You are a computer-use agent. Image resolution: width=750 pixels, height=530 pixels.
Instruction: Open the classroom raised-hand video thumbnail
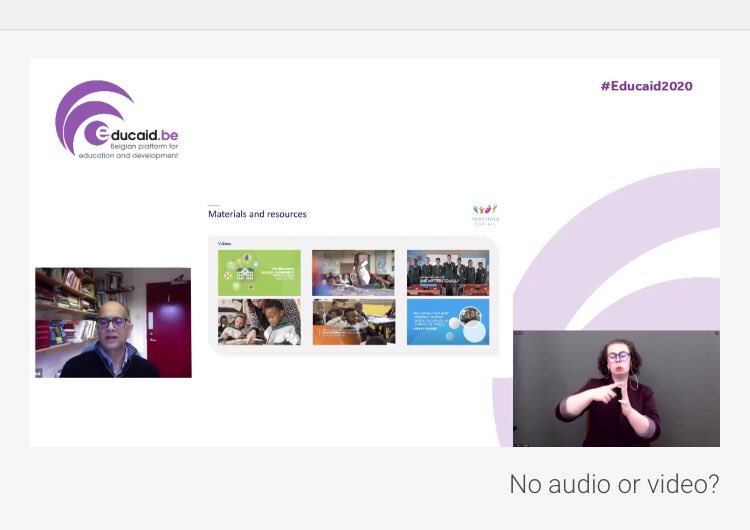[x=353, y=273]
